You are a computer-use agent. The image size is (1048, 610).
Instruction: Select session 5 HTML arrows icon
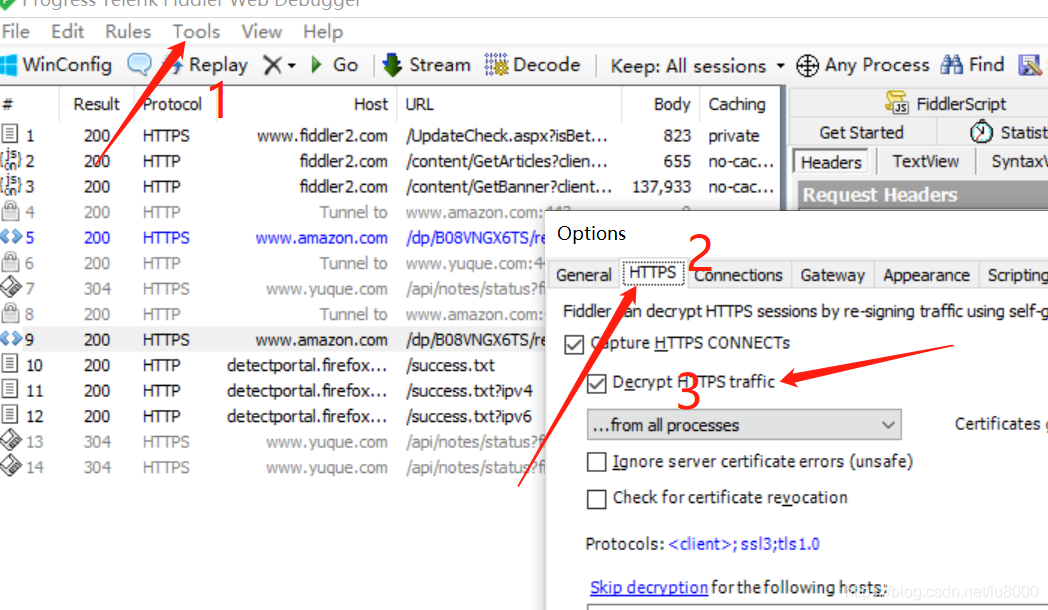click(11, 237)
